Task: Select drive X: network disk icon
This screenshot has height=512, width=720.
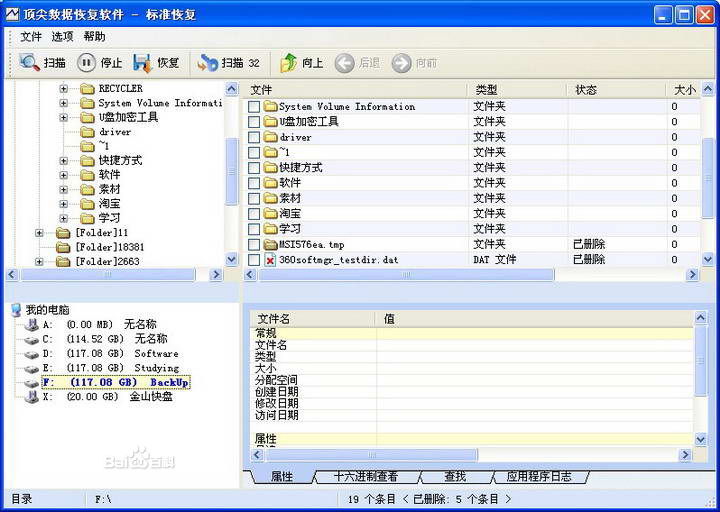Action: 32,397
